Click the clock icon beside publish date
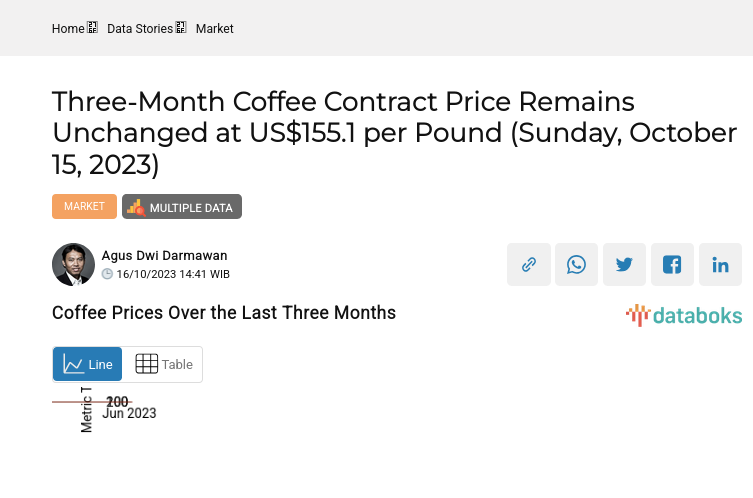 107,274
